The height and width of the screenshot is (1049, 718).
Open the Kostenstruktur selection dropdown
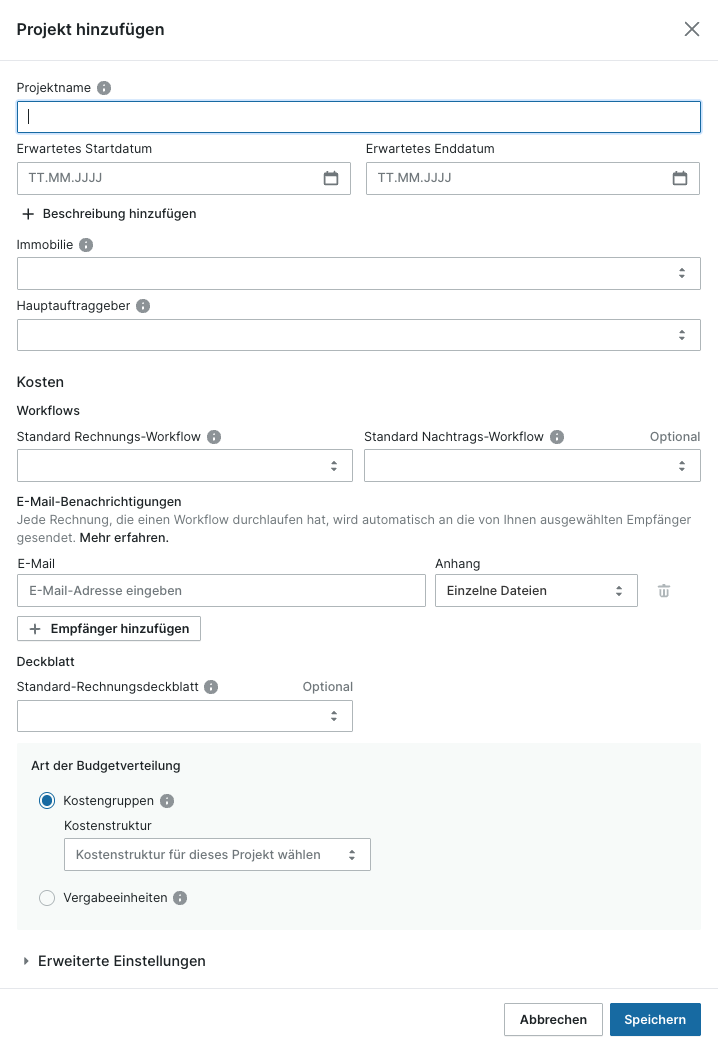216,855
